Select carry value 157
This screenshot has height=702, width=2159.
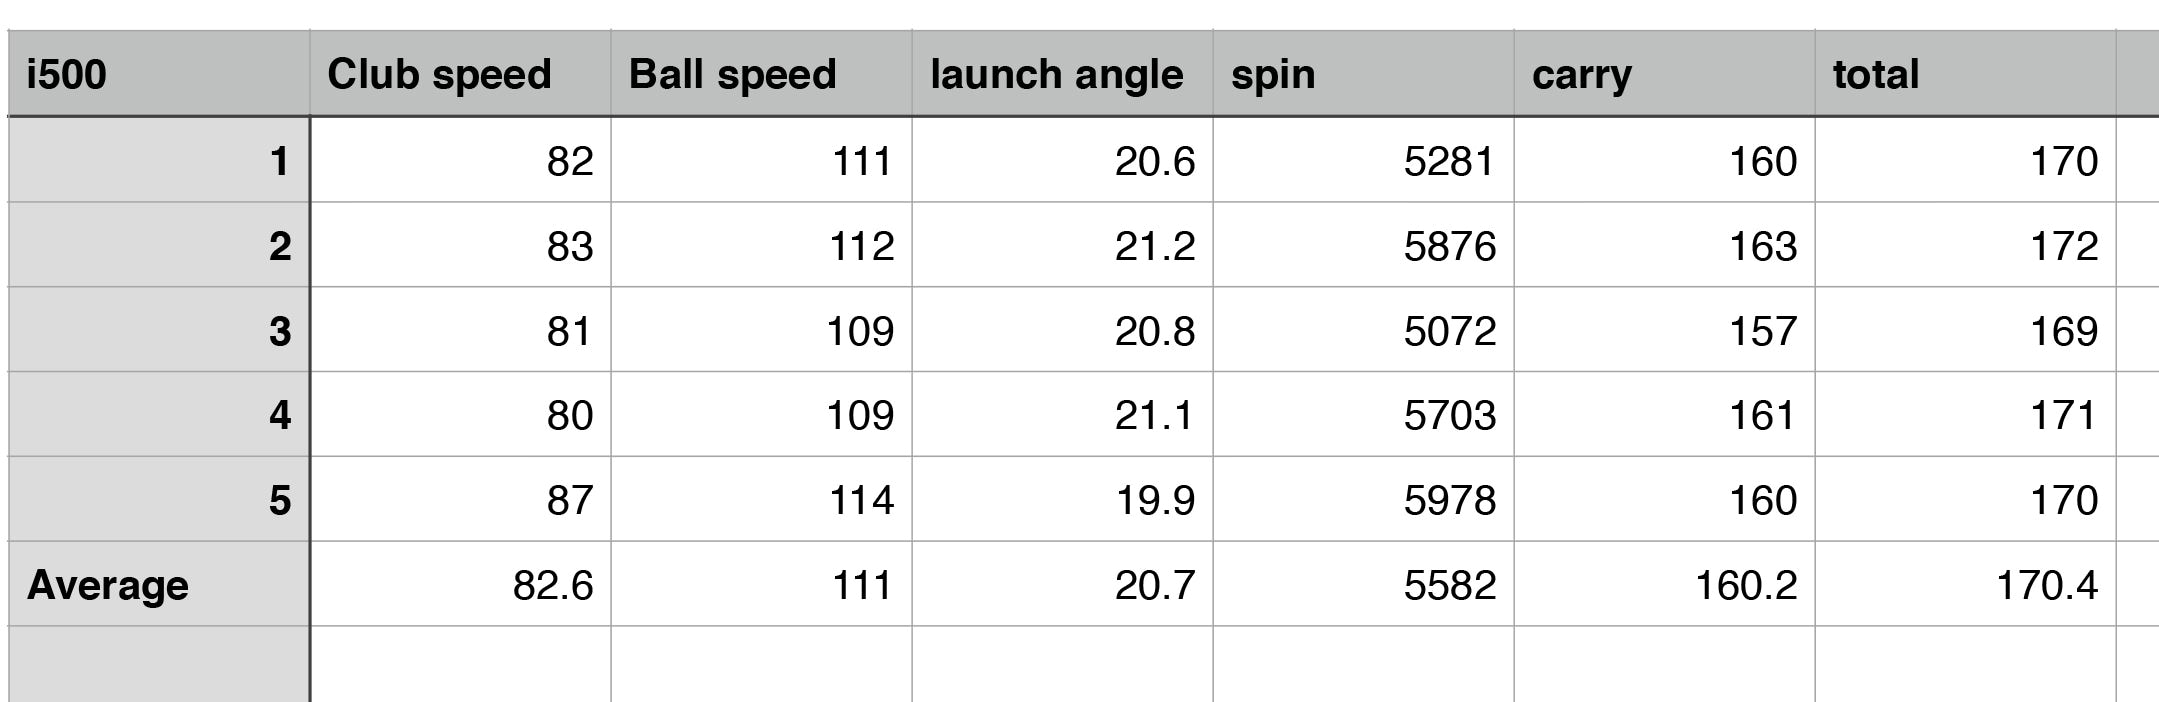1664,331
